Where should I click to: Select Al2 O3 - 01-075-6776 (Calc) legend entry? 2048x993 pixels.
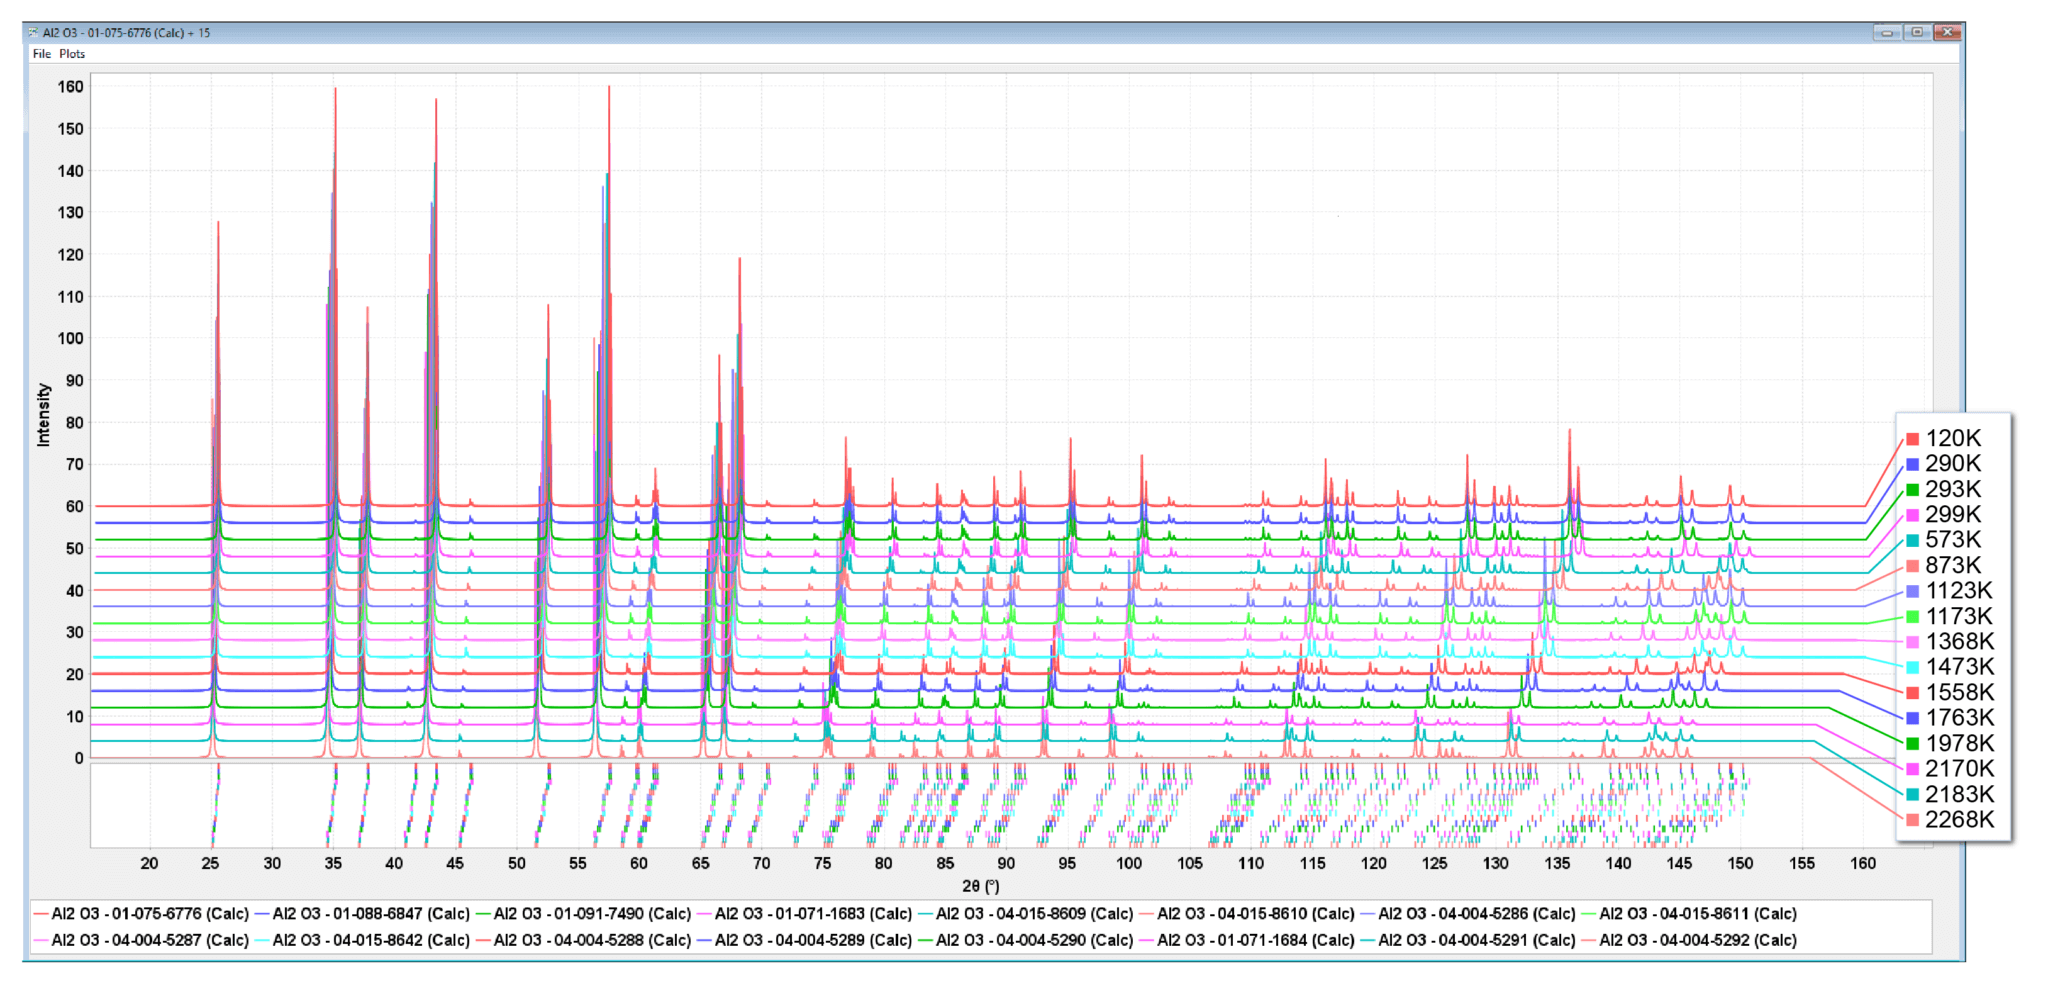pos(150,914)
